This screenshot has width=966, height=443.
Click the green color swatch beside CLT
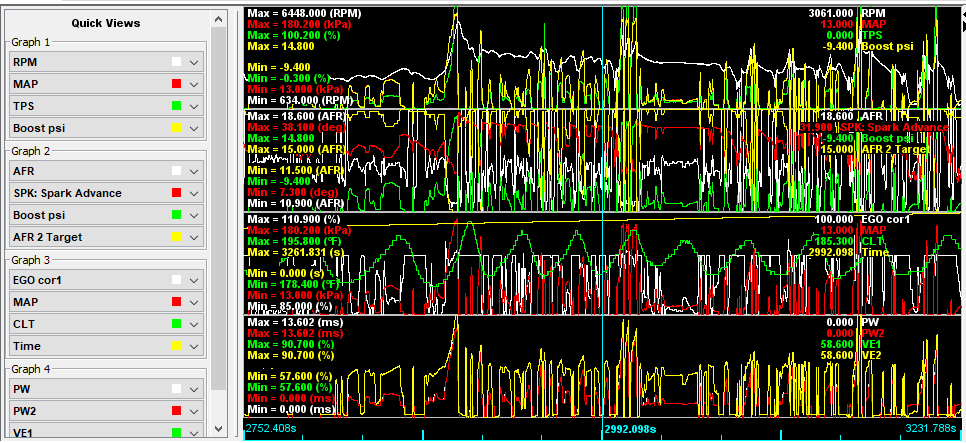[x=178, y=323]
